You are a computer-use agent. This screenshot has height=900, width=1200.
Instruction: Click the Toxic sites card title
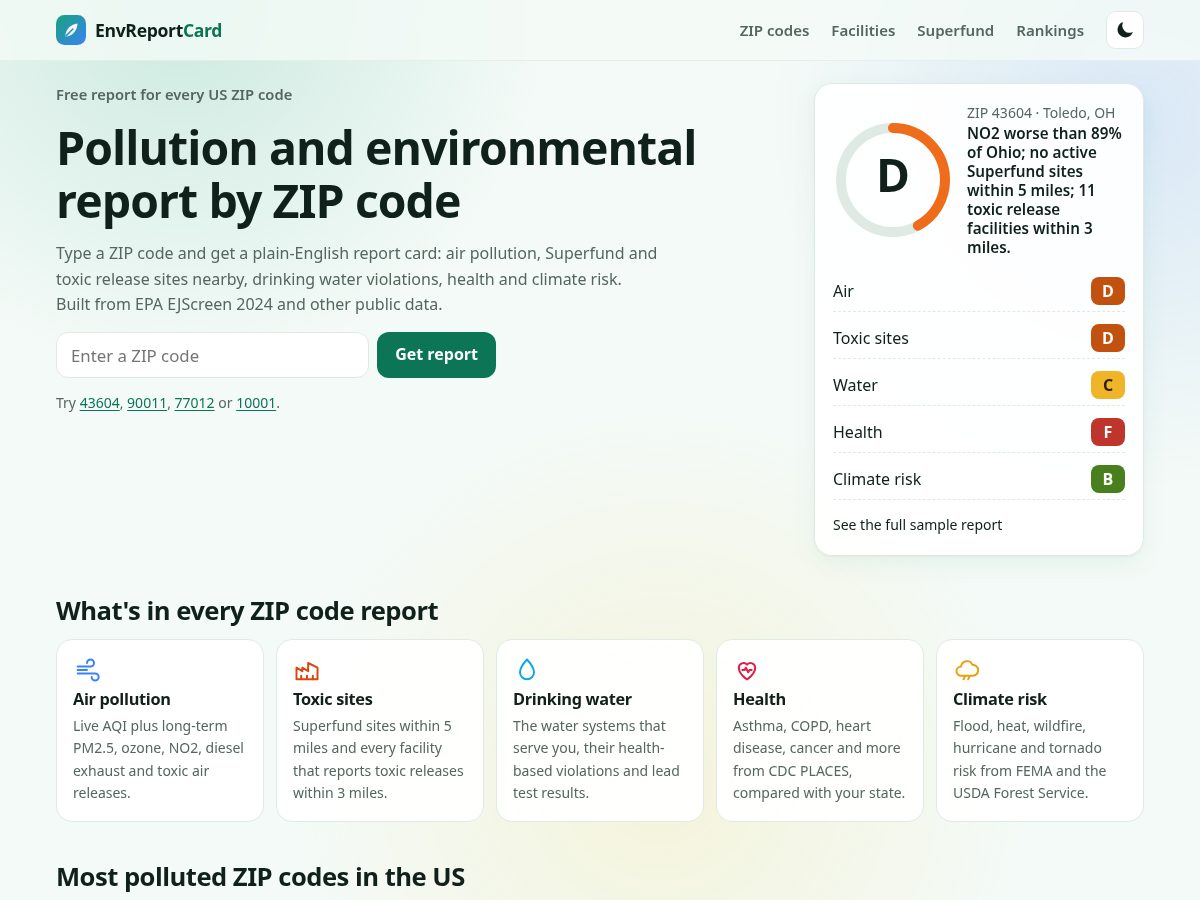click(x=333, y=699)
